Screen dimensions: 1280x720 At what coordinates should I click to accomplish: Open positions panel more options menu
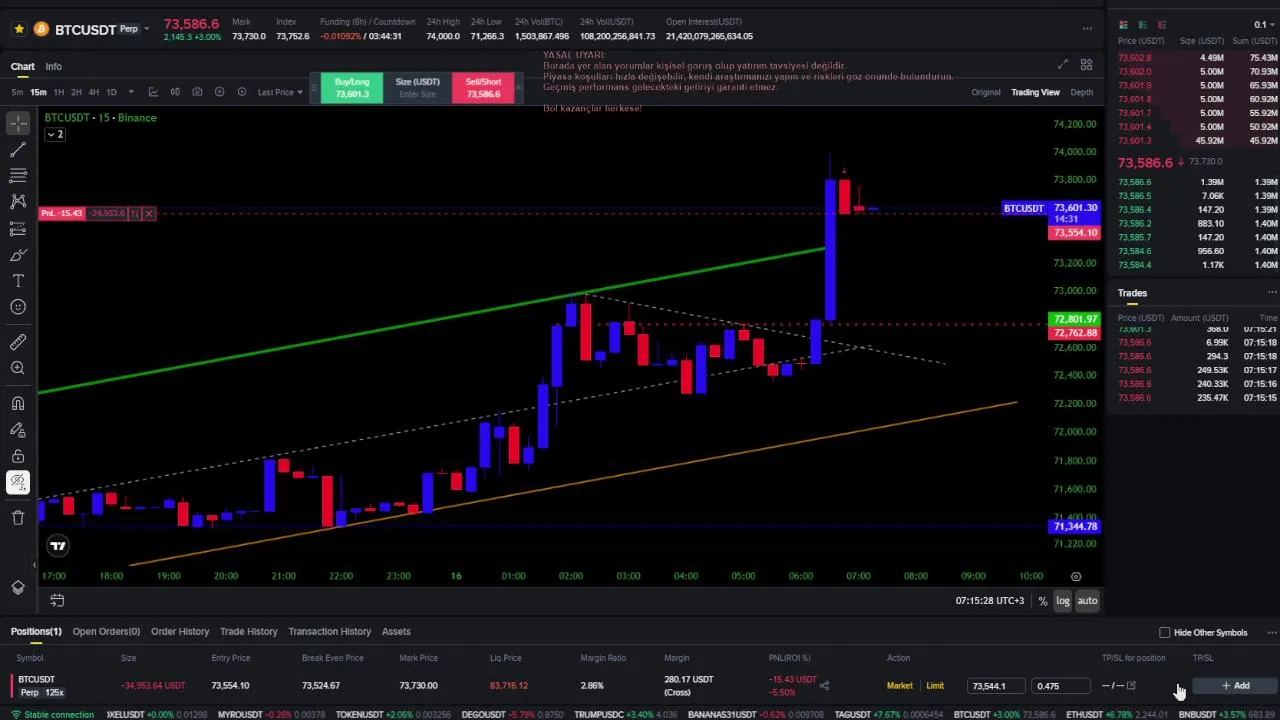(1271, 632)
